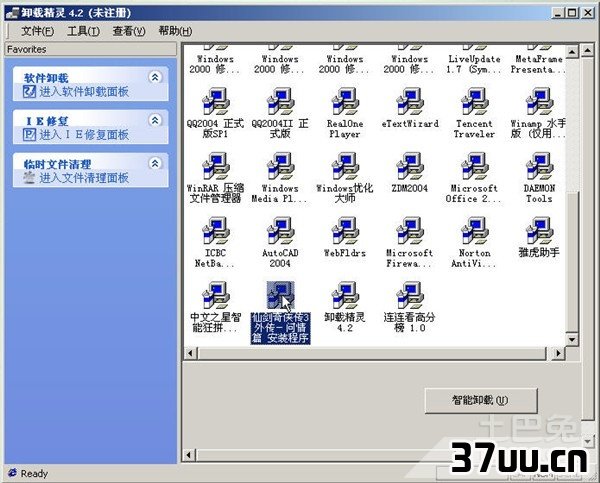600x483 pixels.
Task: Click the outer pane scroll-up arrow
Action: tap(588, 50)
